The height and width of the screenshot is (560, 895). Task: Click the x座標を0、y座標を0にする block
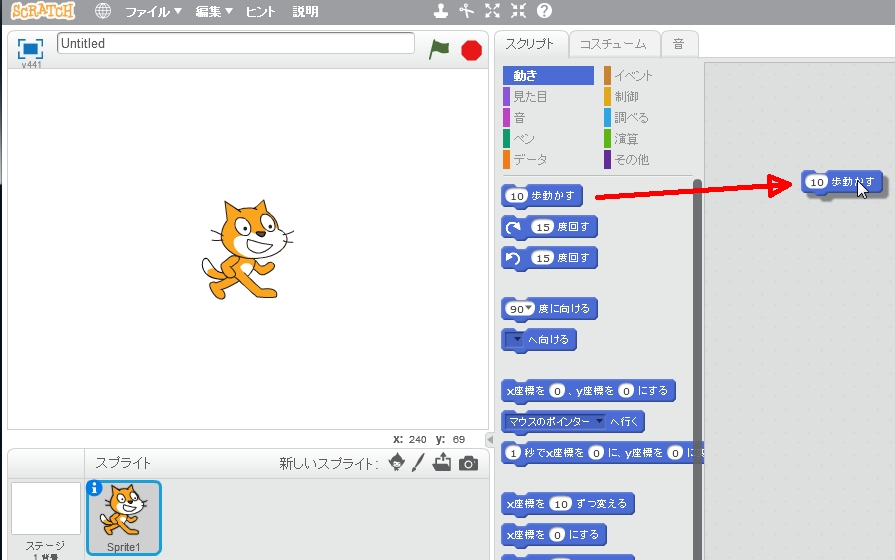[588, 391]
